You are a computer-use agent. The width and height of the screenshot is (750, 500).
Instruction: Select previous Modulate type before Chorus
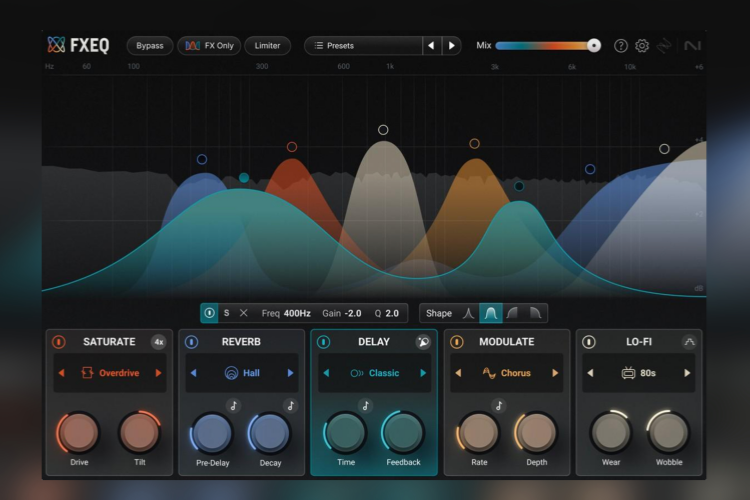point(457,373)
